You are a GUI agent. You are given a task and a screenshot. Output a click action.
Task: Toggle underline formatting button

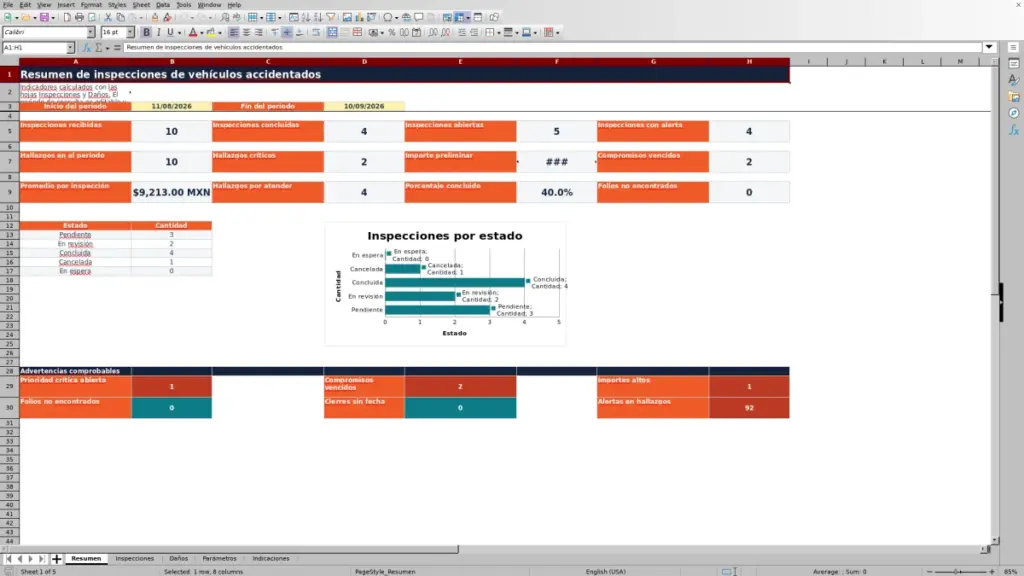[170, 32]
